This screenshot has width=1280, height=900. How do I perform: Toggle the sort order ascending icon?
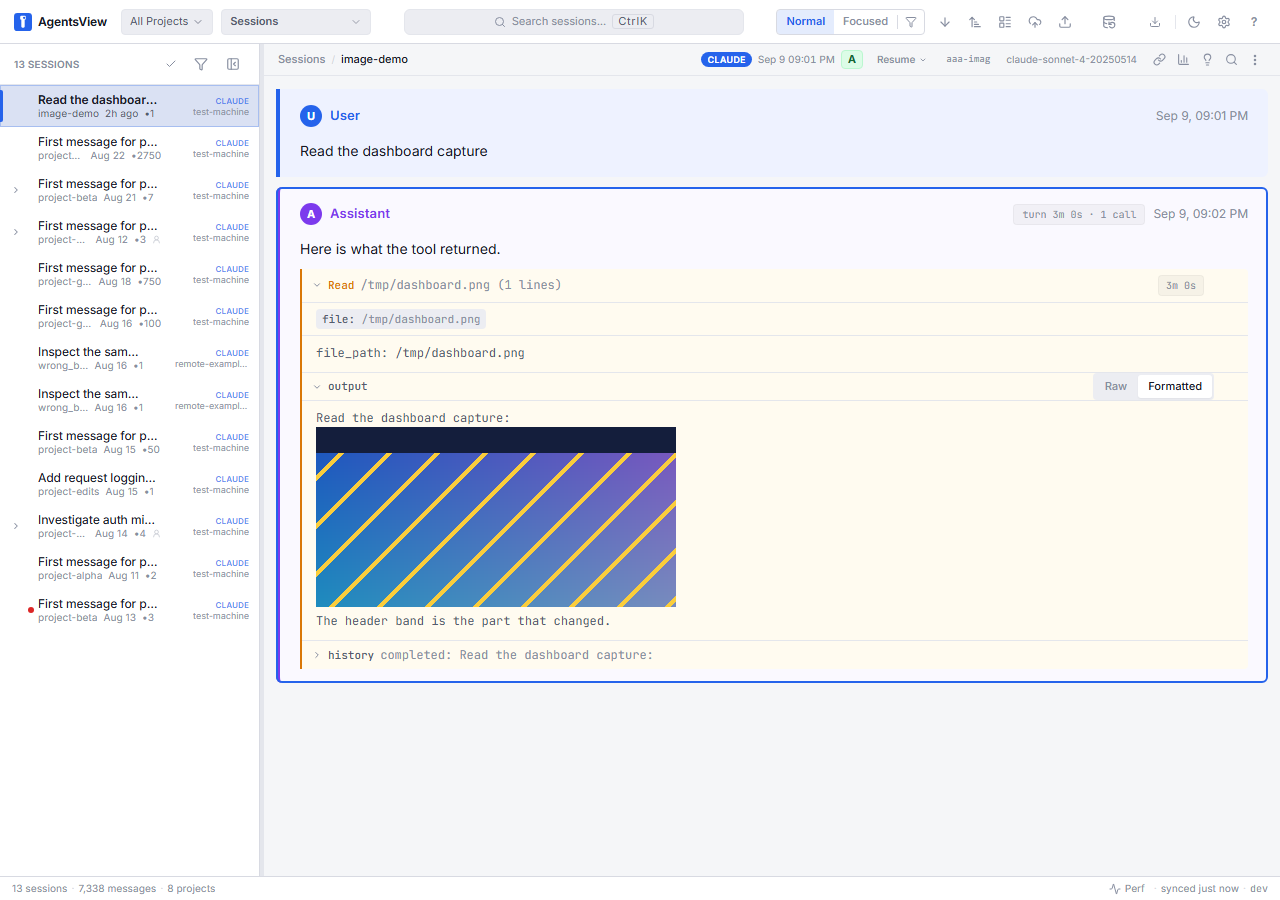(975, 21)
